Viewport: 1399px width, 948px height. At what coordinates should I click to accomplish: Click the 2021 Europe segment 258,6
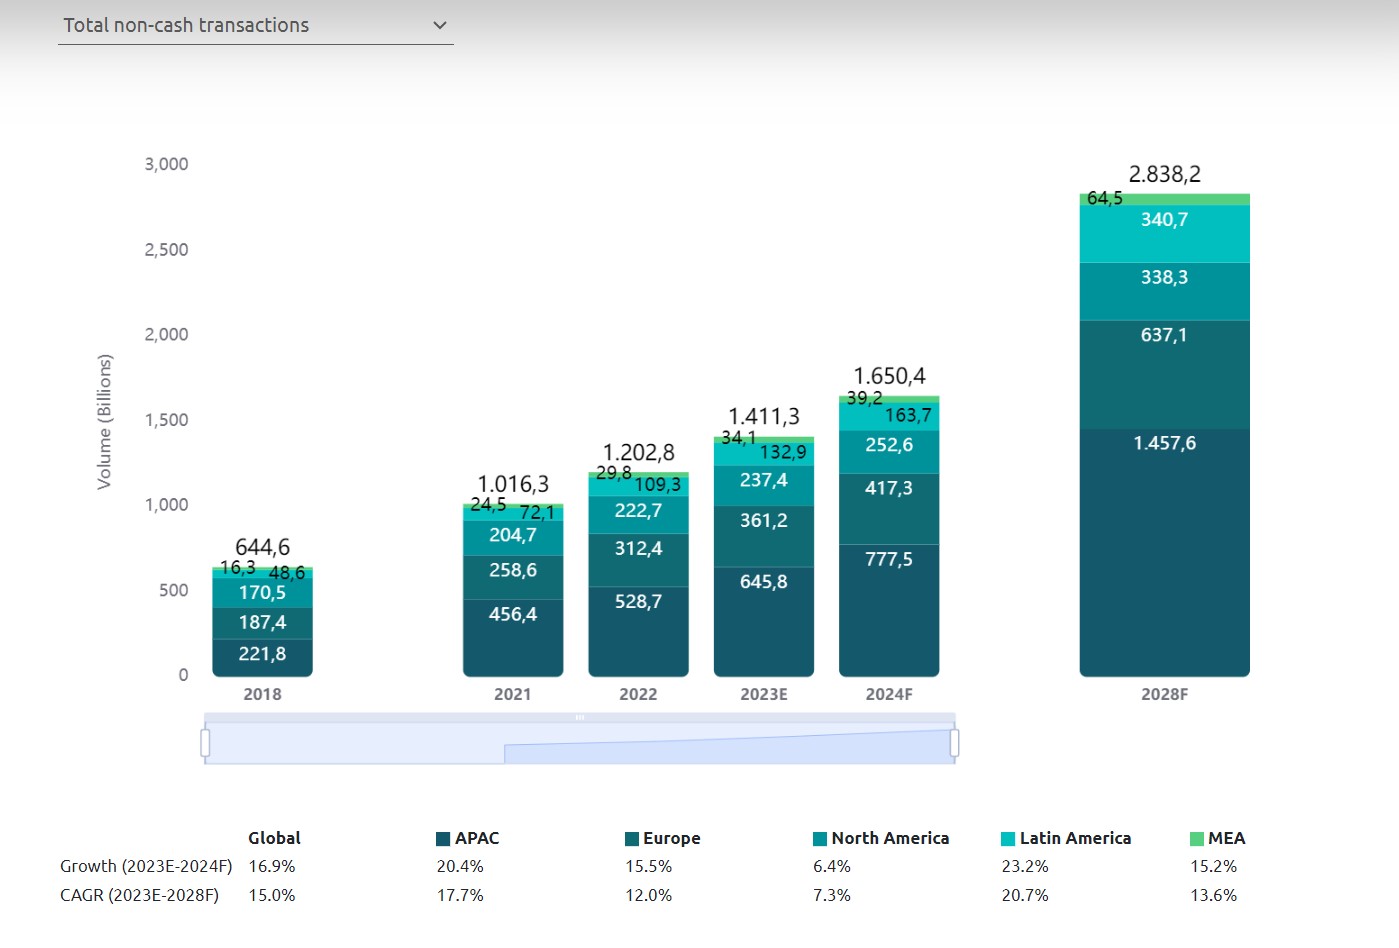[x=513, y=577]
